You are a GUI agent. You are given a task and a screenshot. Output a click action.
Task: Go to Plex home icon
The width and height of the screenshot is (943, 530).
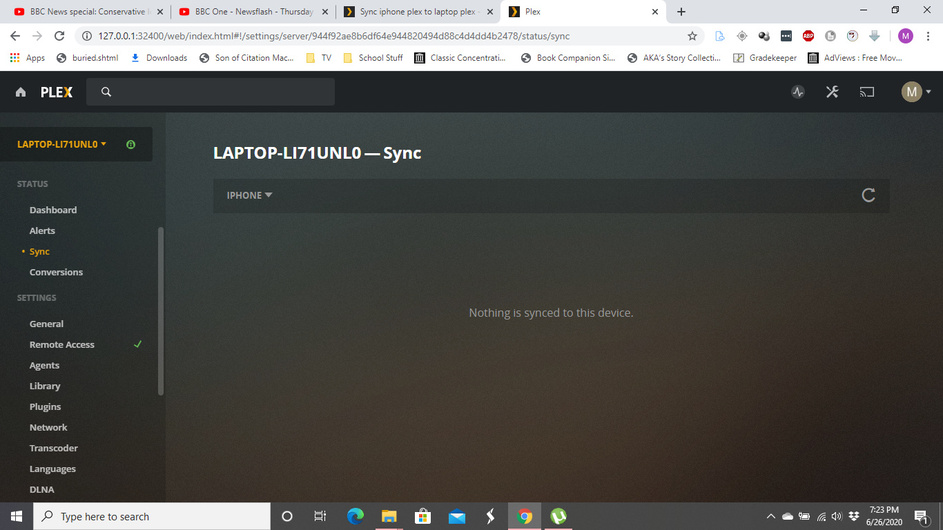click(x=20, y=92)
